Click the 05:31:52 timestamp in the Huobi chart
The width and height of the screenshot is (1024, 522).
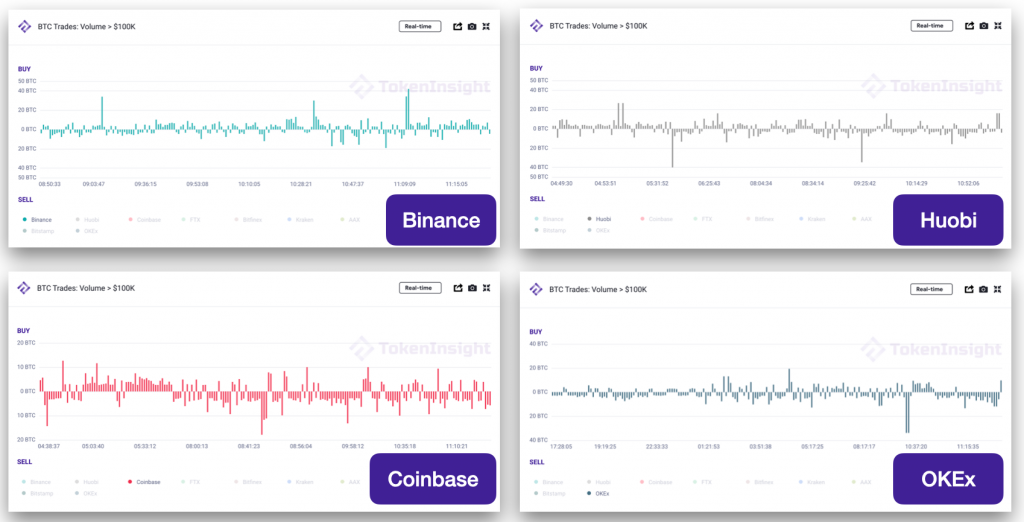coord(657,184)
